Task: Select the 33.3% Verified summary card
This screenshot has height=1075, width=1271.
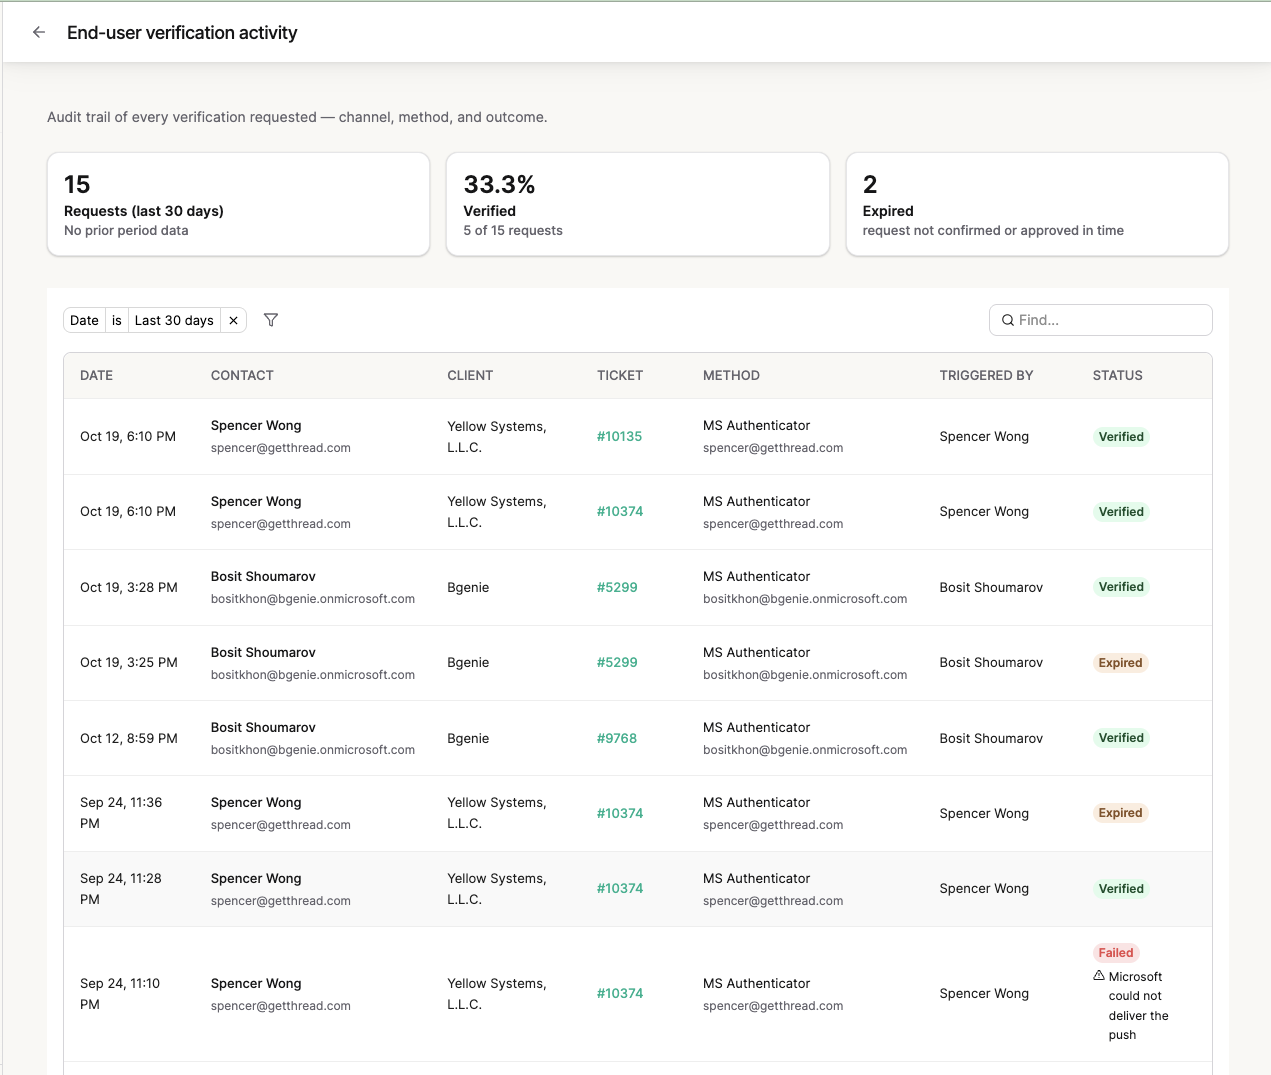Action: [x=638, y=204]
